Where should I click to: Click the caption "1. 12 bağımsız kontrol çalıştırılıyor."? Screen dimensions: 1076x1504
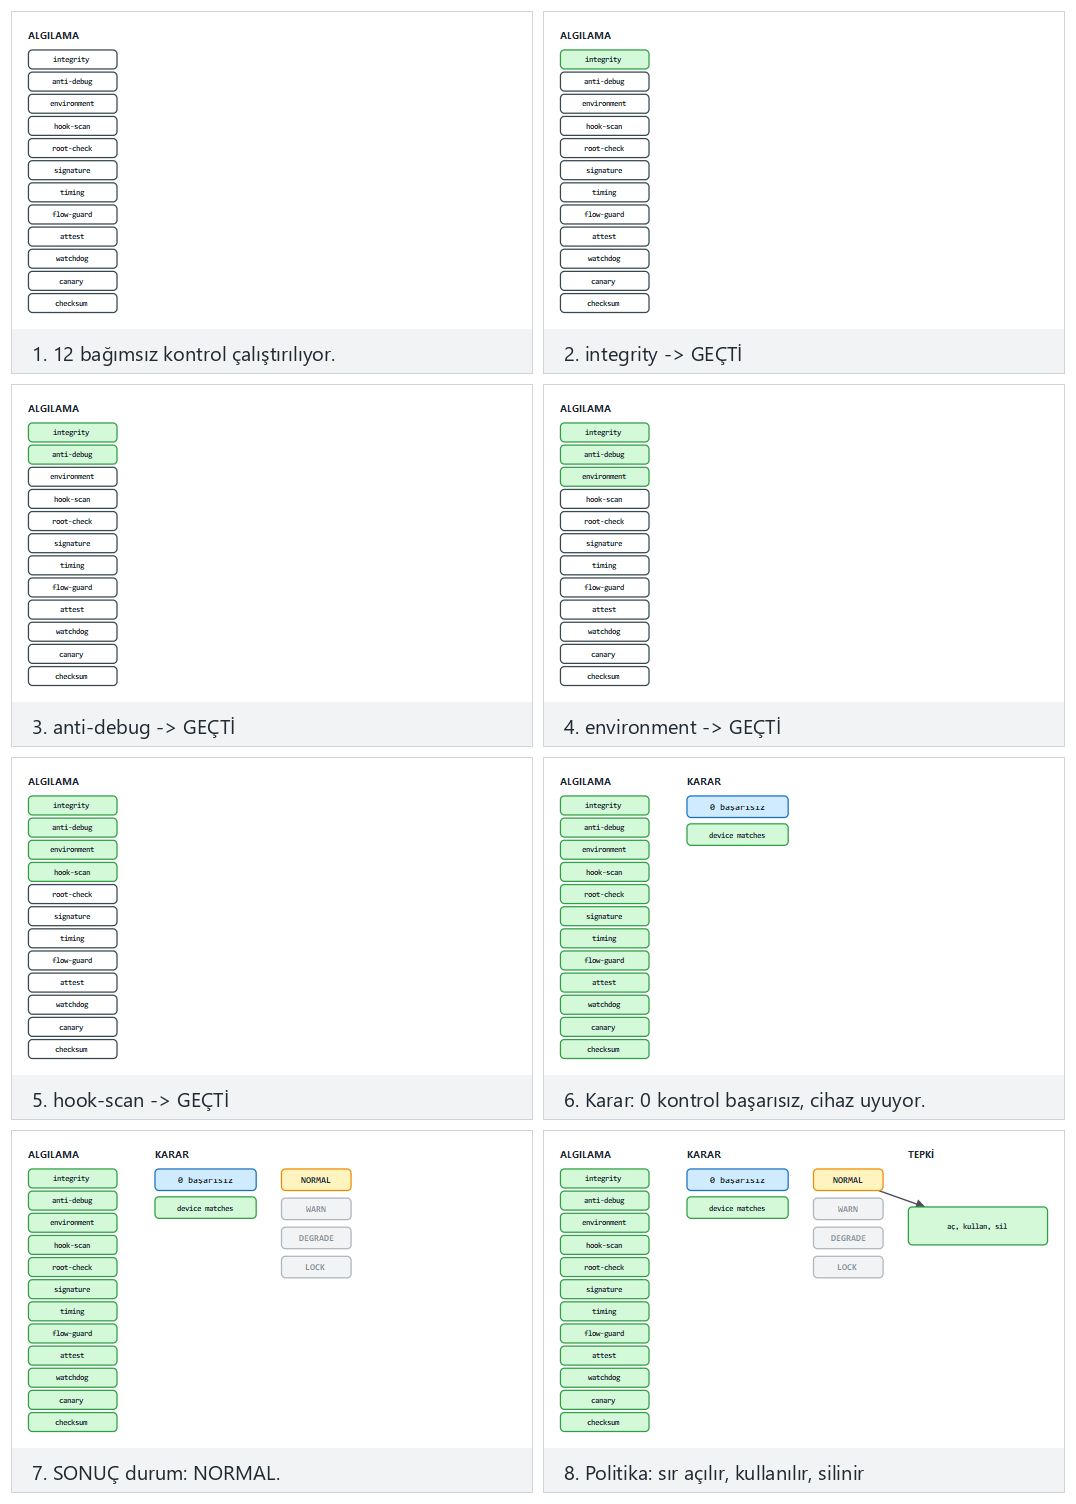(x=184, y=354)
